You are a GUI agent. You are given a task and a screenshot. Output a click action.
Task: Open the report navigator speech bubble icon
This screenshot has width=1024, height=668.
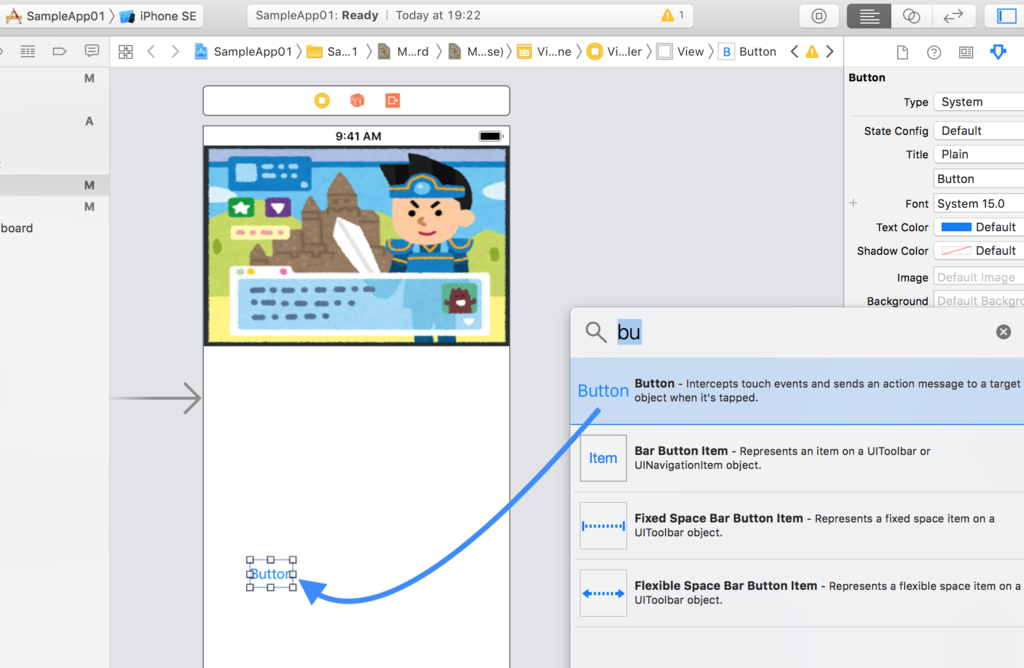92,50
